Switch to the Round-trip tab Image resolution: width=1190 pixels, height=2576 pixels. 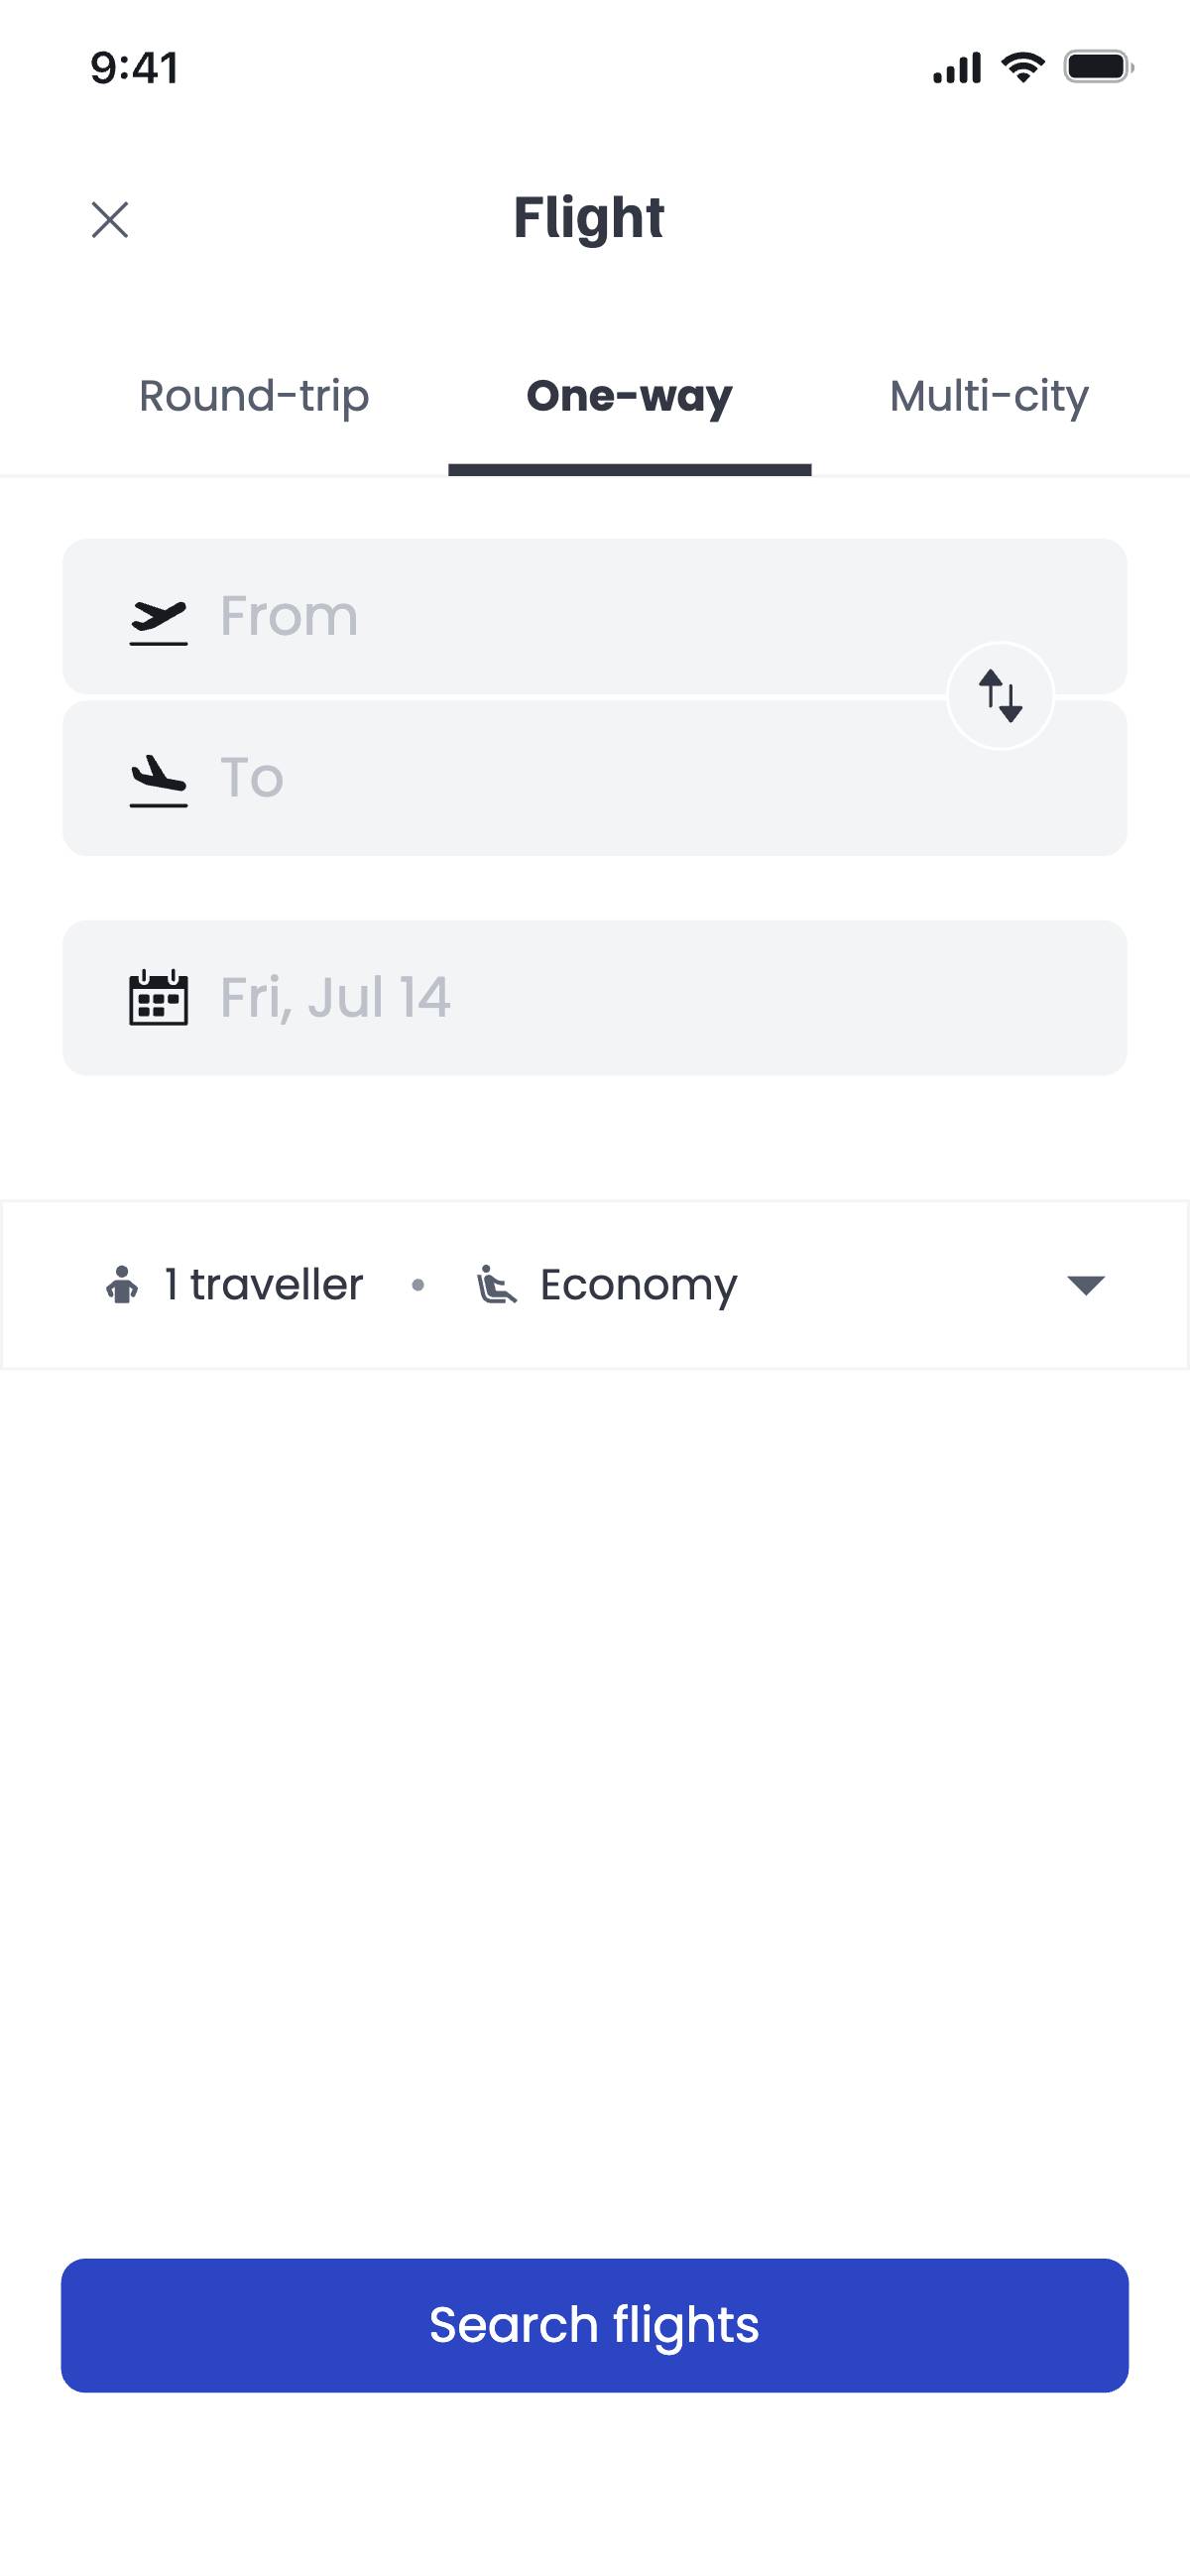(254, 396)
